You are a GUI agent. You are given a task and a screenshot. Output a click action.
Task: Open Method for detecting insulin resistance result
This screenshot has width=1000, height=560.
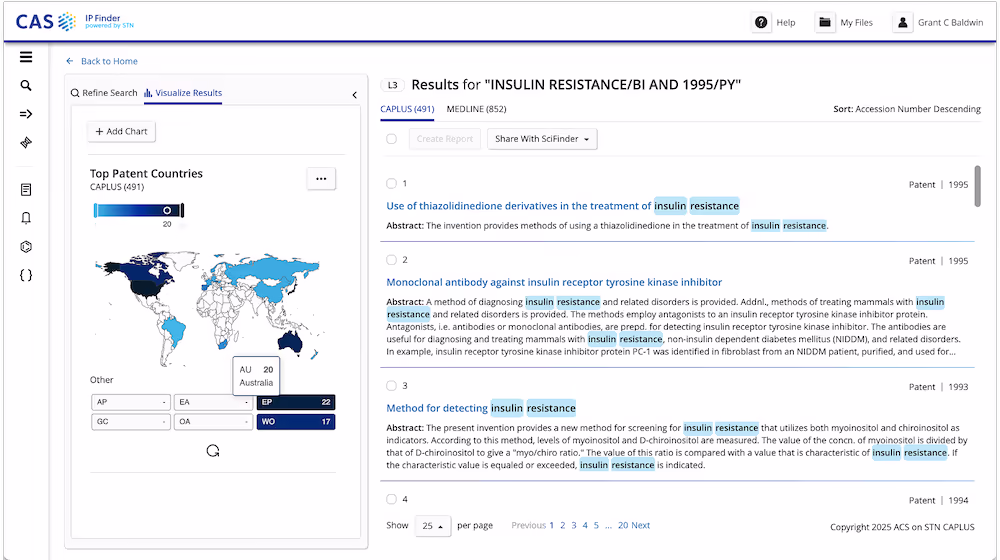point(481,408)
